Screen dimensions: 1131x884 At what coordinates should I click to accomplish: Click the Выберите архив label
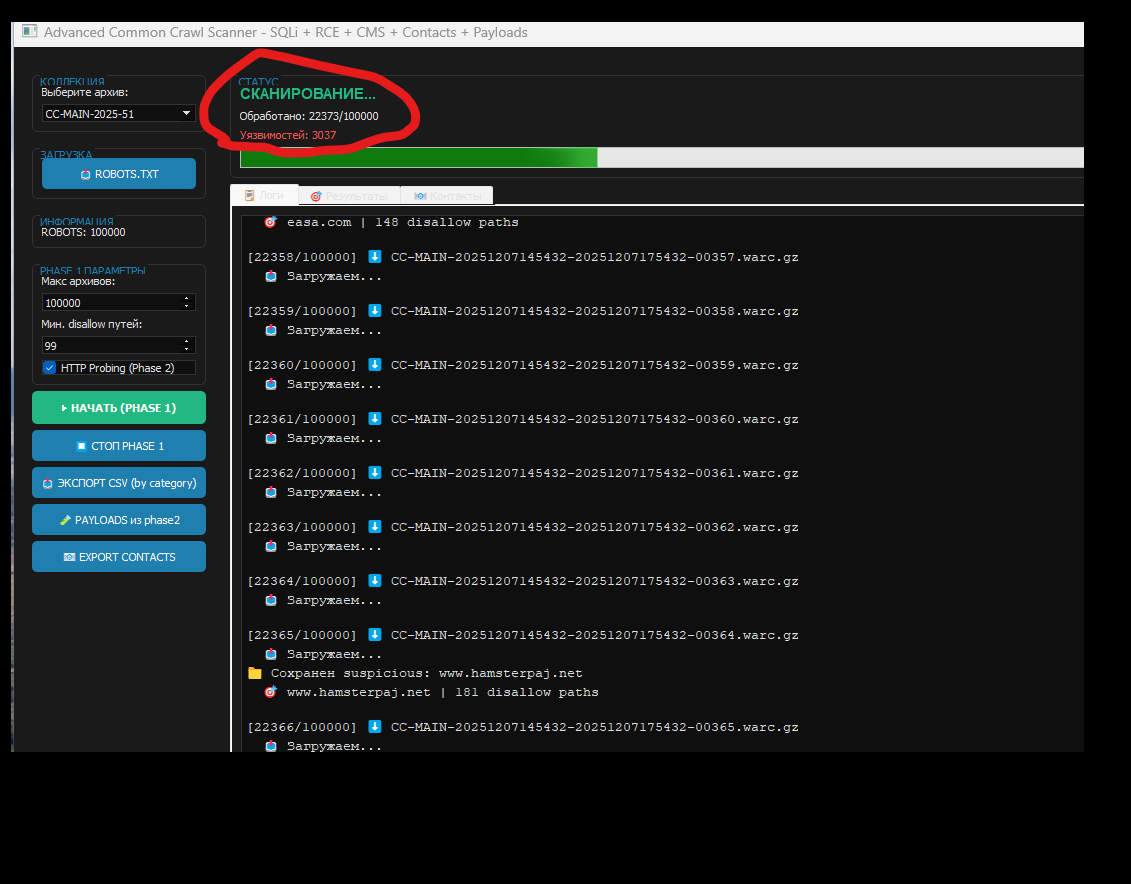pyautogui.click(x=84, y=92)
